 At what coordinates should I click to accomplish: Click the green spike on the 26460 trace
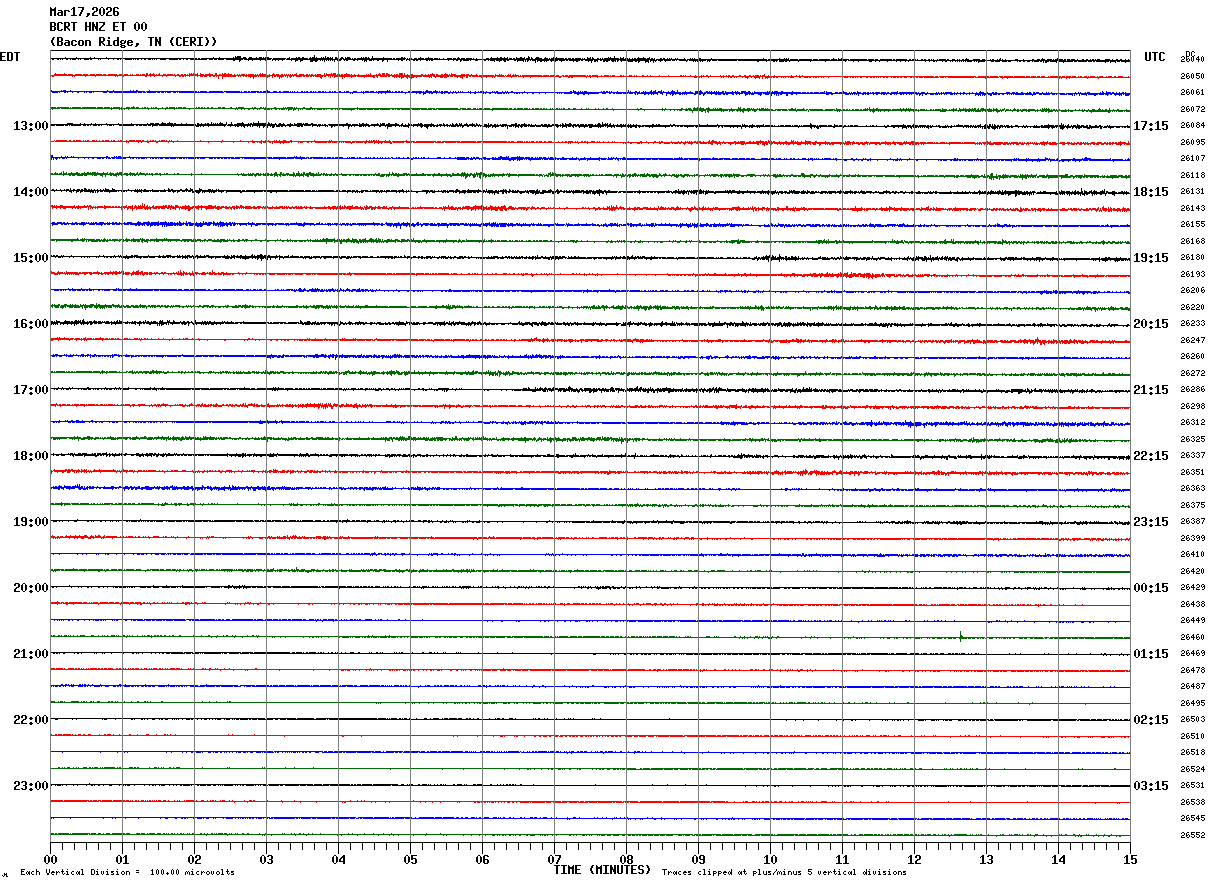(x=961, y=635)
